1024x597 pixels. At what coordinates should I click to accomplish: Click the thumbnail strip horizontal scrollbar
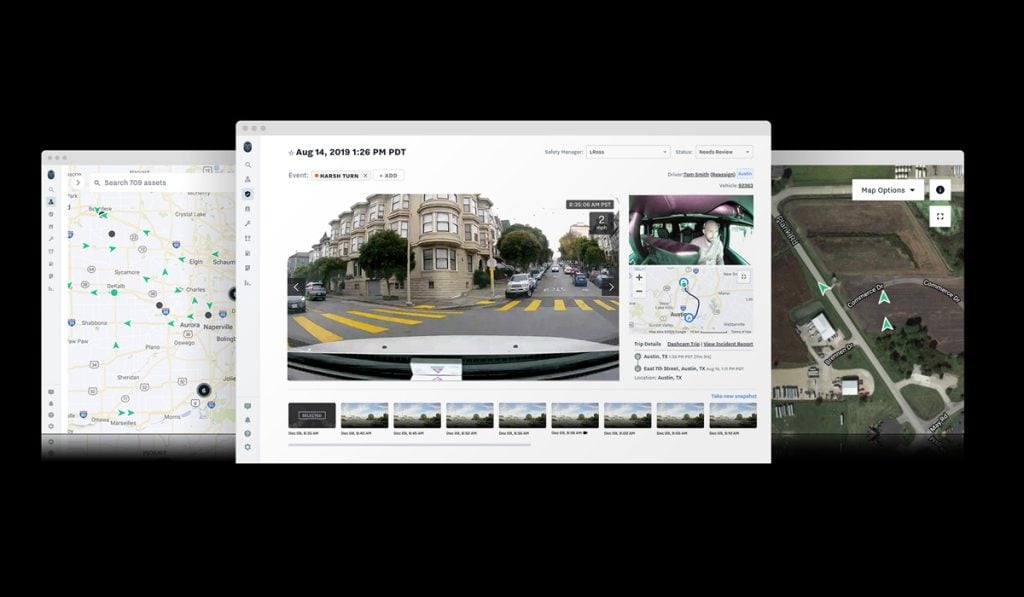(409, 444)
